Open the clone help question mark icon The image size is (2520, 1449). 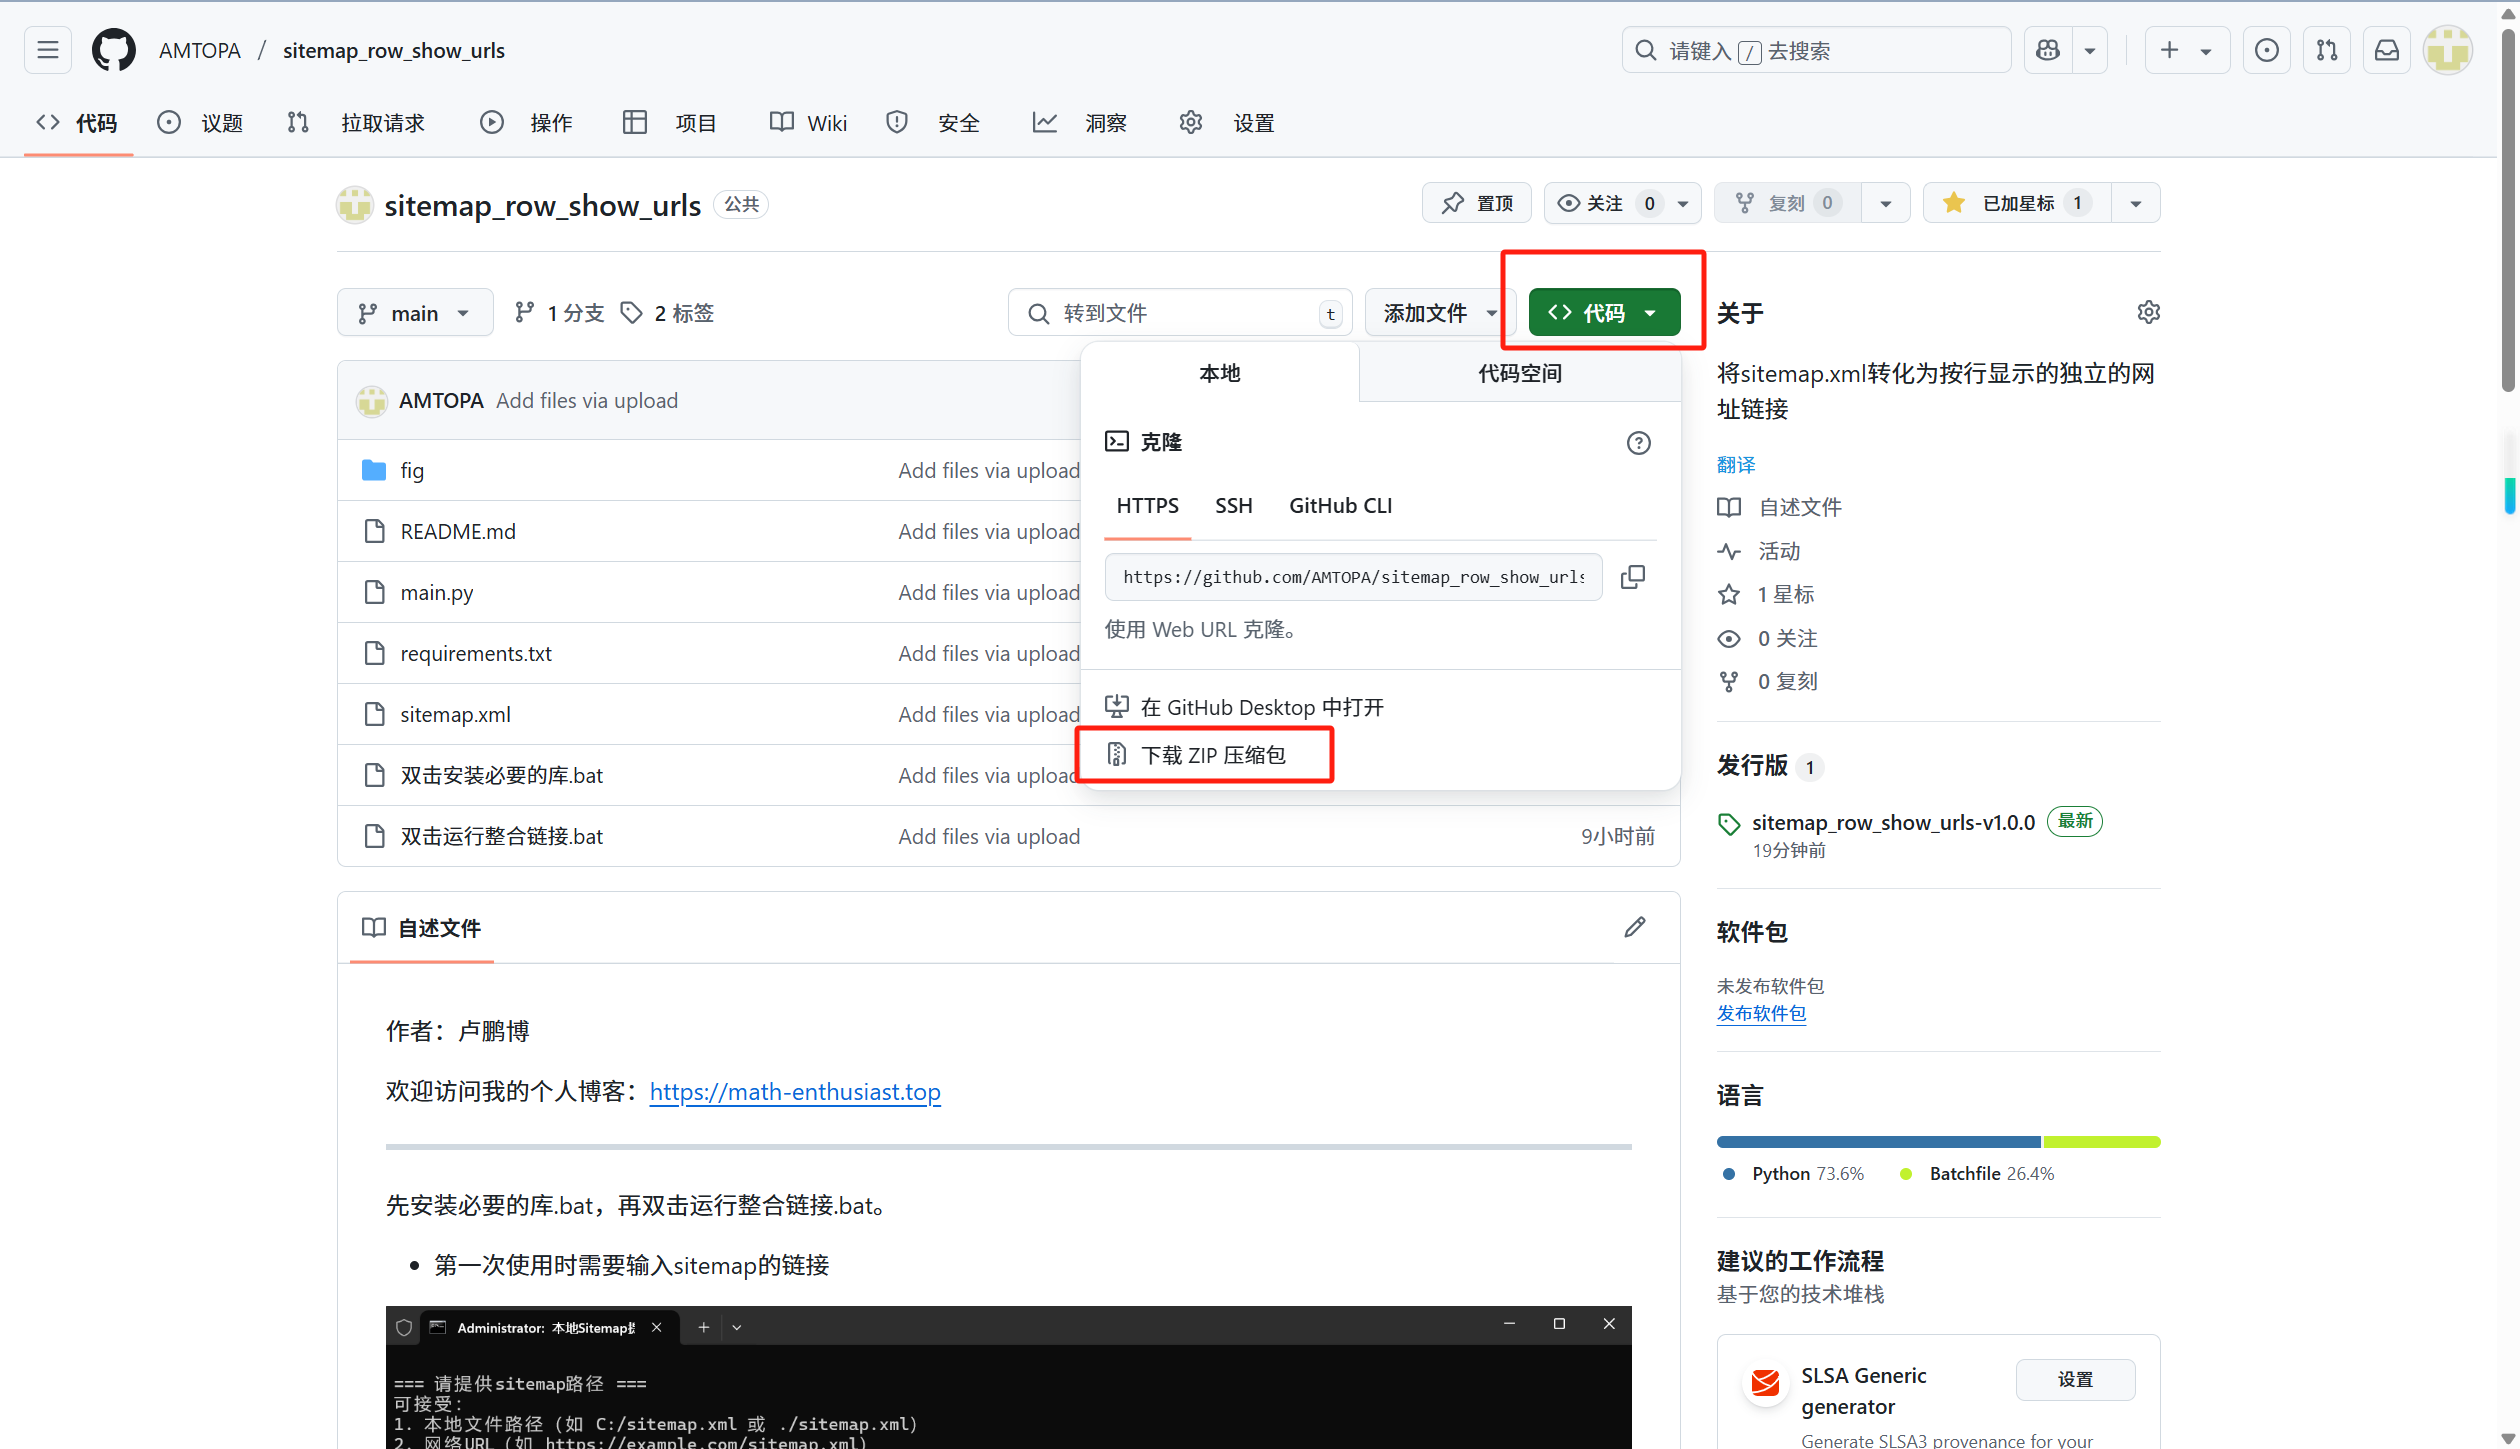[1638, 443]
